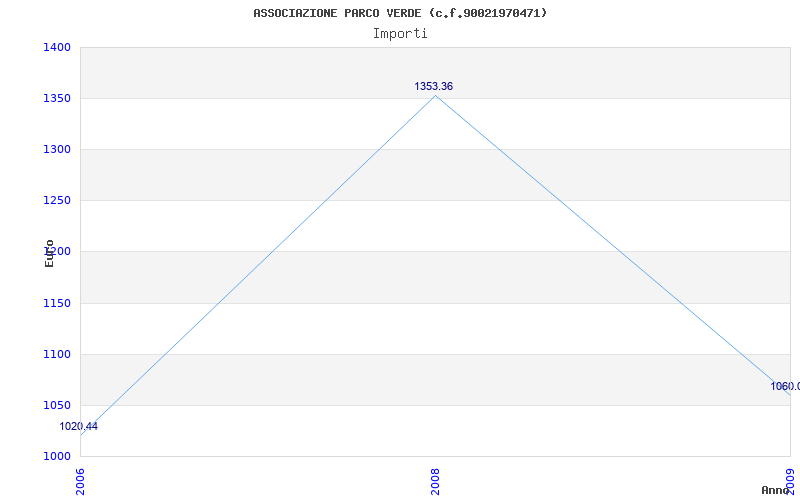Image resolution: width=800 pixels, height=500 pixels.
Task: Click the 1400 y-axis label
Action: (x=57, y=47)
